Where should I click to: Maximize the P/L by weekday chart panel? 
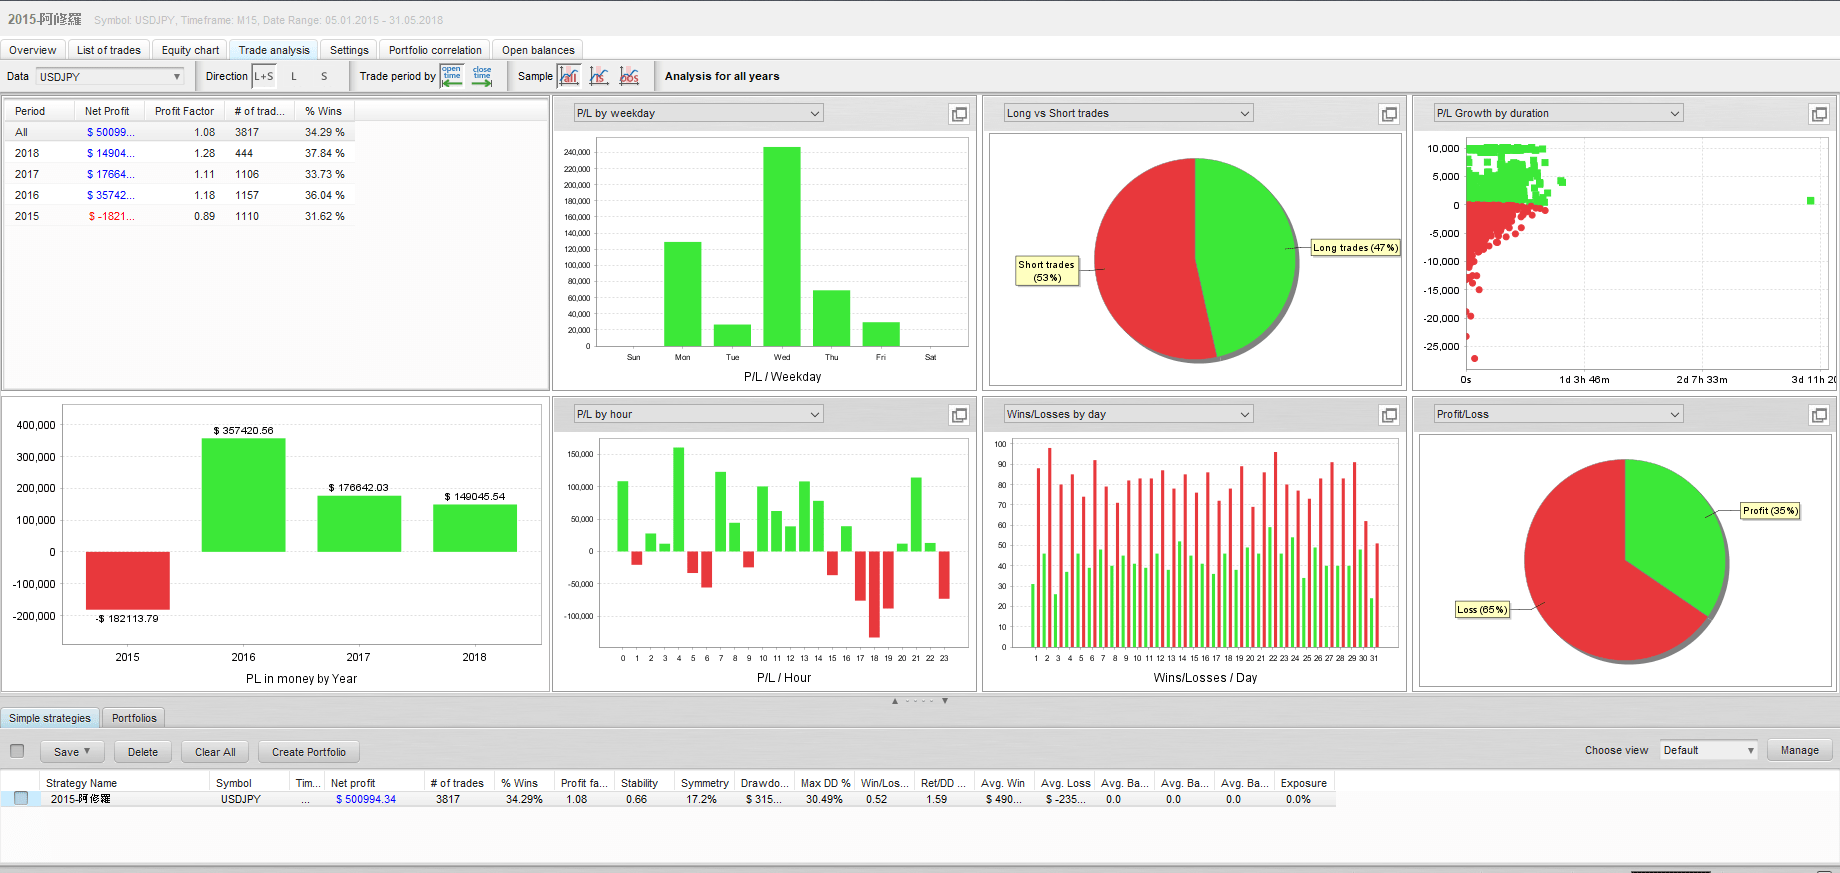(959, 114)
